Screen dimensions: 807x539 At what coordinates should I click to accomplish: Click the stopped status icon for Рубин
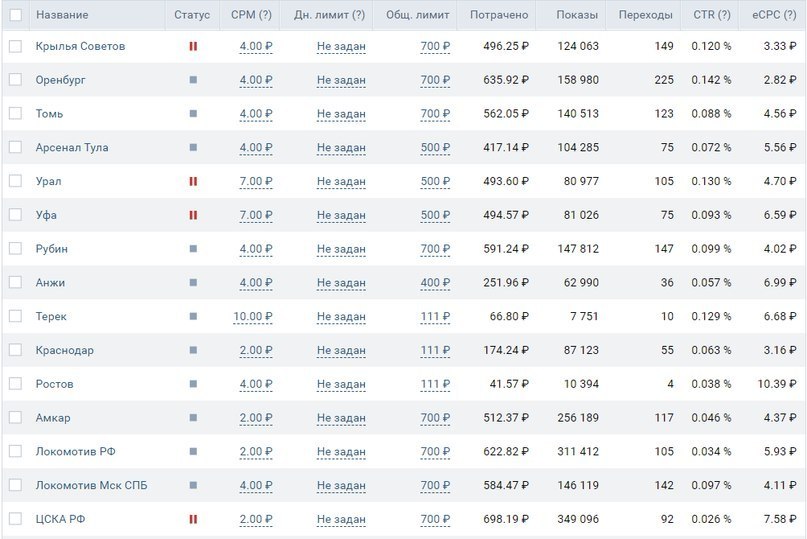tap(193, 249)
